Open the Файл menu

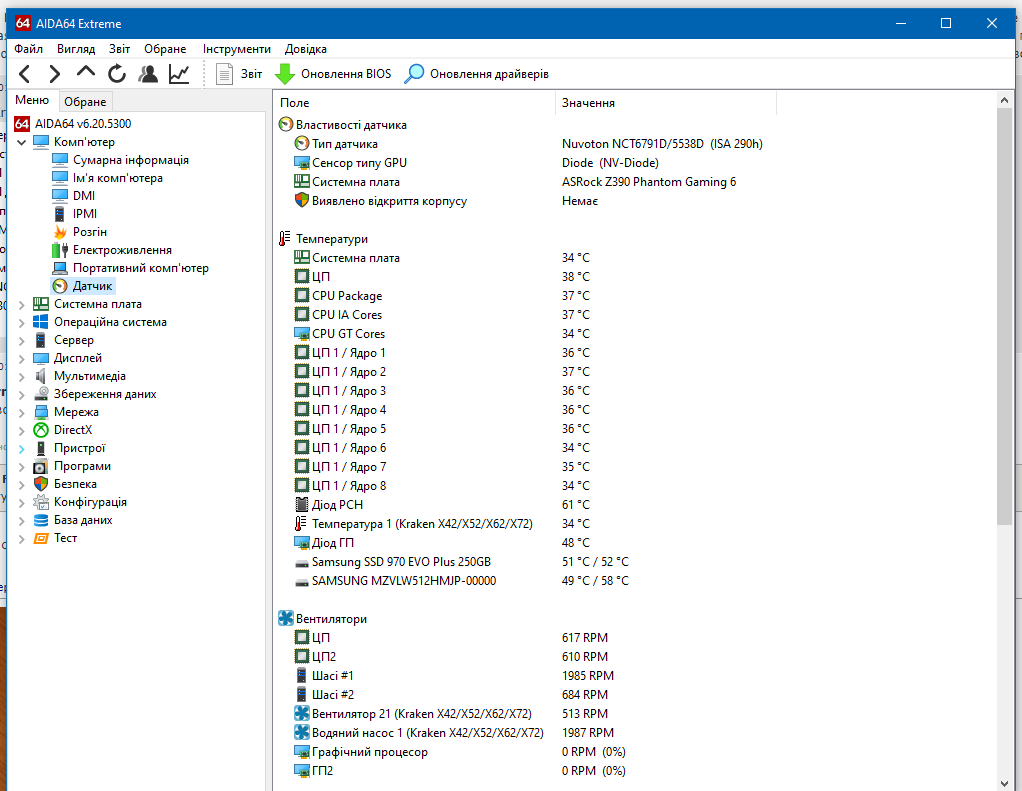pyautogui.click(x=29, y=49)
